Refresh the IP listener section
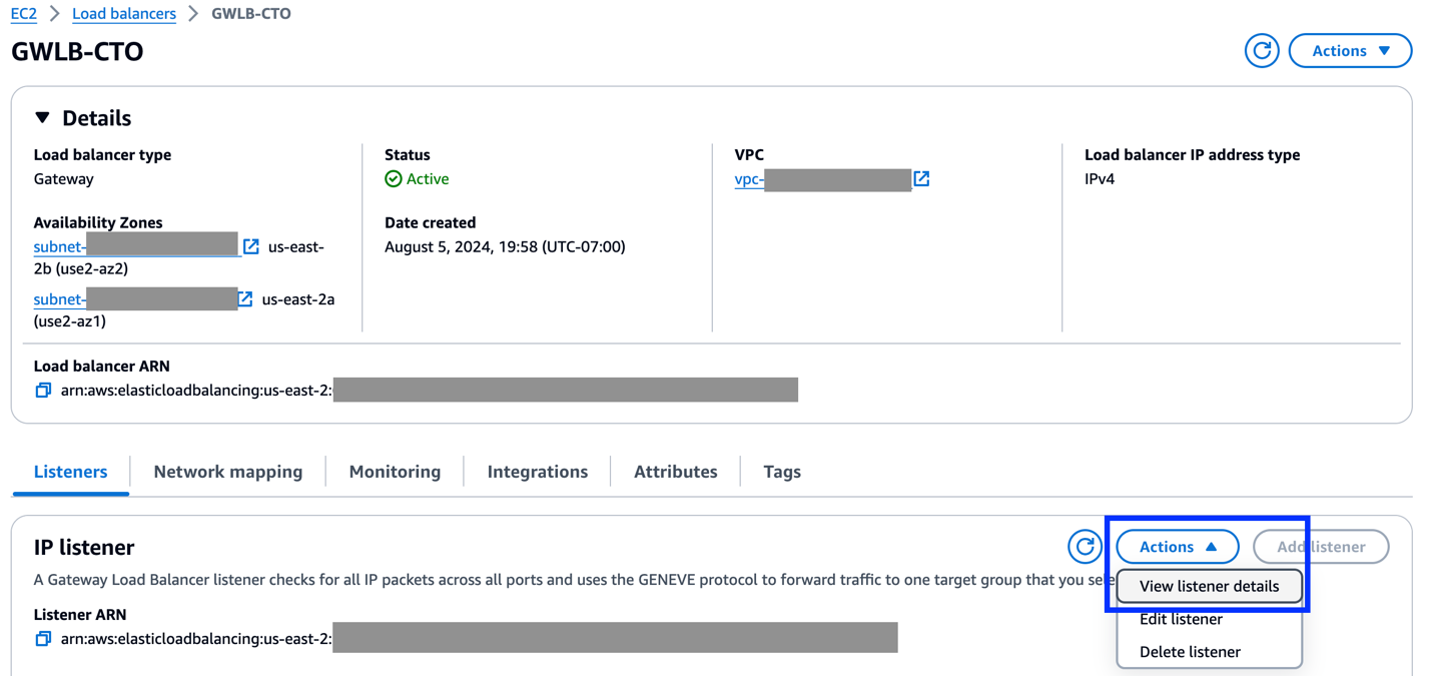 pos(1084,547)
